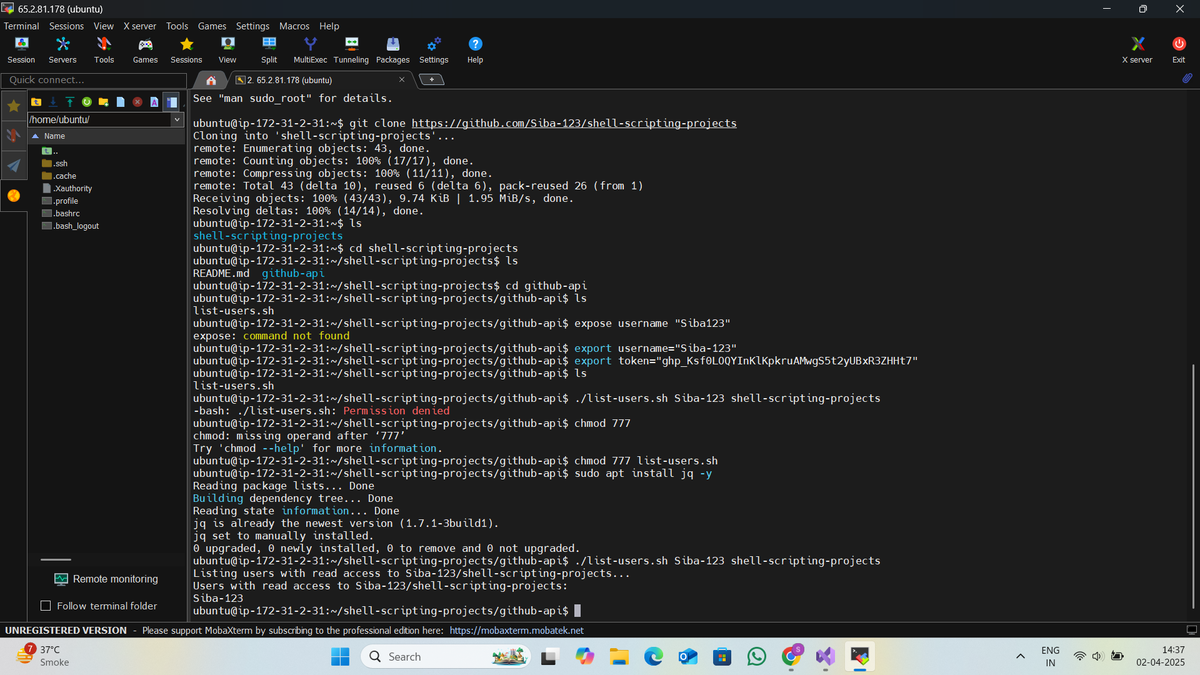Image resolution: width=1200 pixels, height=675 pixels.
Task: Enable Follow terminal folder checkbox
Action: [46, 606]
